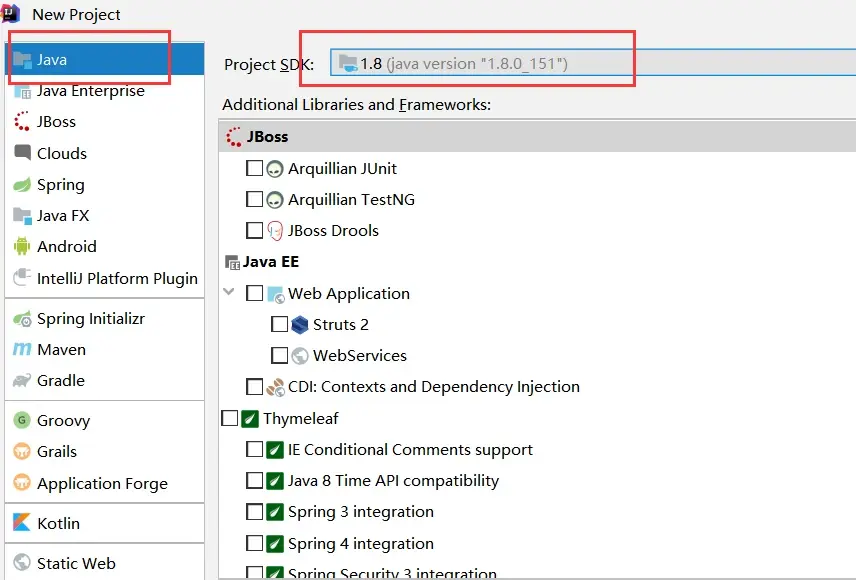Click the IntelliJ Platform Plugin icon
Image resolution: width=856 pixels, height=580 pixels.
pyautogui.click(x=22, y=277)
